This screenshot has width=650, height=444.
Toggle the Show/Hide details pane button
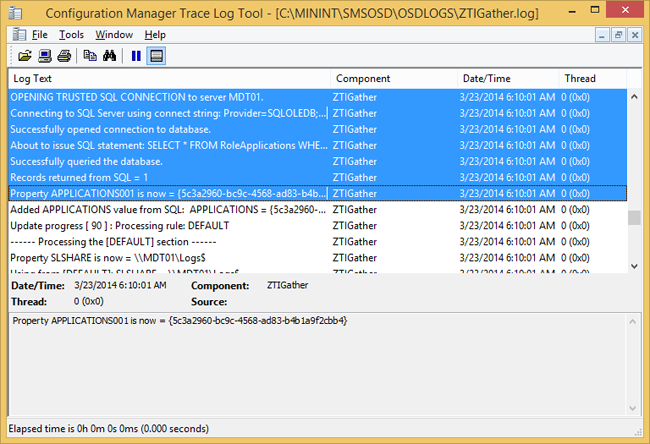tap(156, 56)
